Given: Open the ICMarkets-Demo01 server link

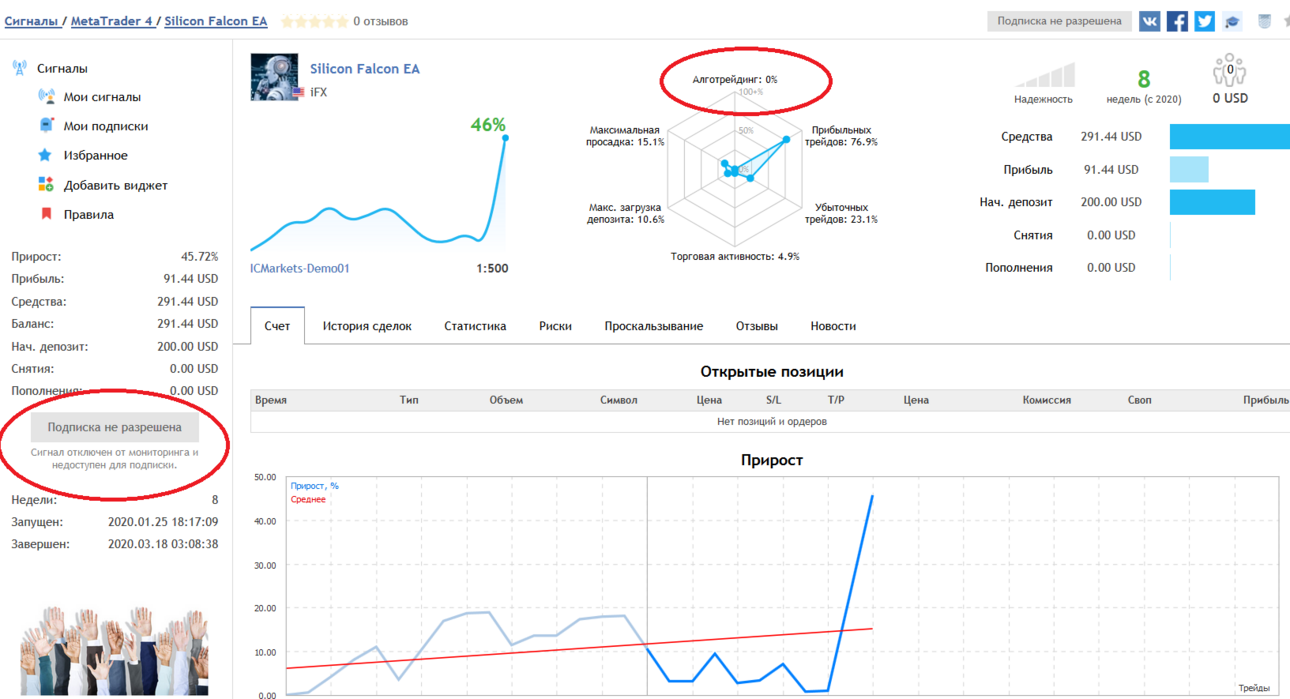Looking at the screenshot, I should pos(300,268).
